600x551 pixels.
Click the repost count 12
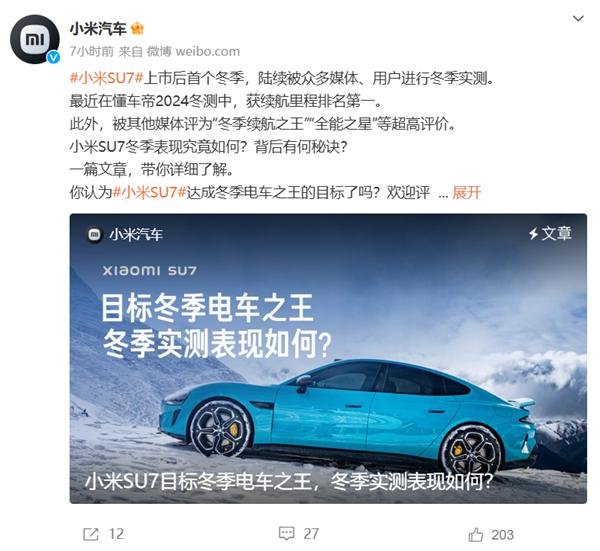(x=116, y=534)
